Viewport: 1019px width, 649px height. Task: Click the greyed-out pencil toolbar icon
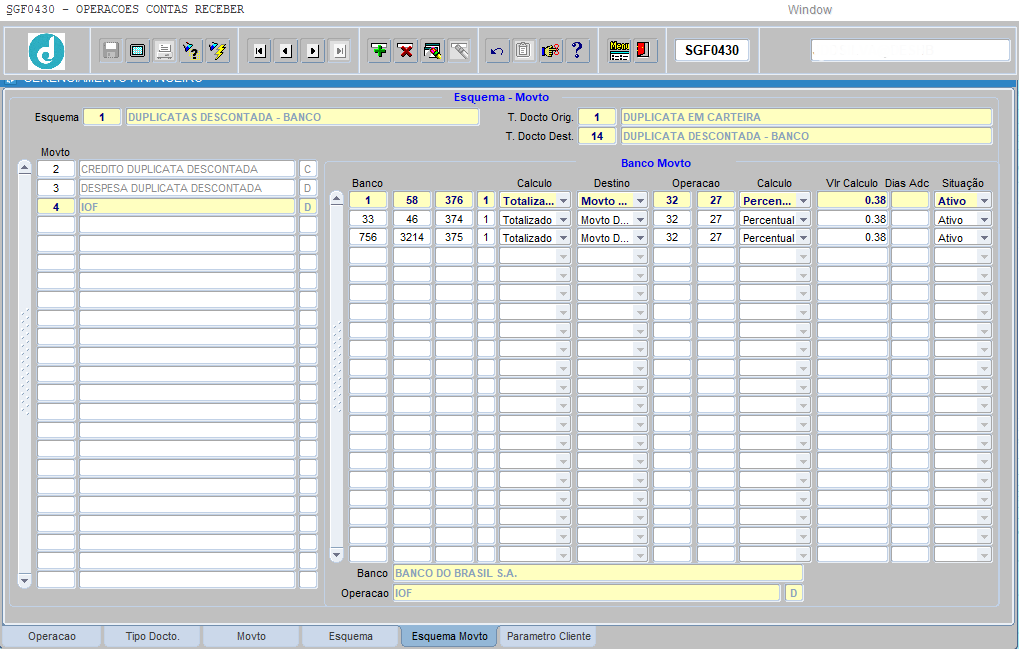coord(459,50)
